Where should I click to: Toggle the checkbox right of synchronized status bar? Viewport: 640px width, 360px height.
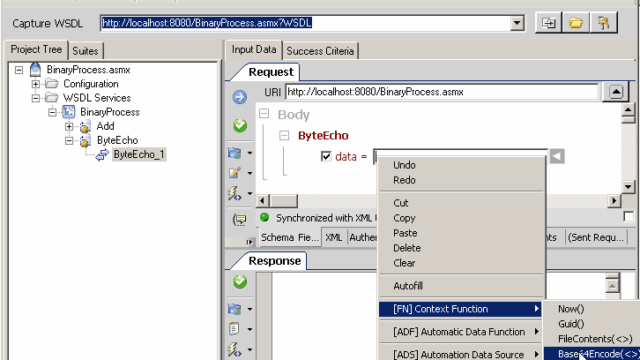(629, 217)
